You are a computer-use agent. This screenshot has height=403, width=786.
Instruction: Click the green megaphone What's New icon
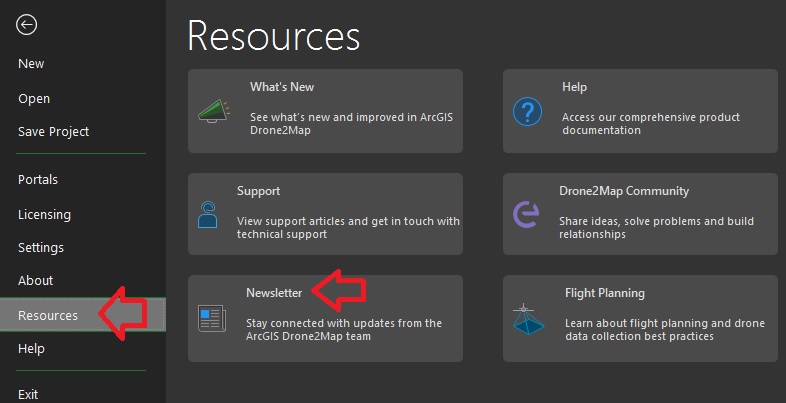pos(214,111)
